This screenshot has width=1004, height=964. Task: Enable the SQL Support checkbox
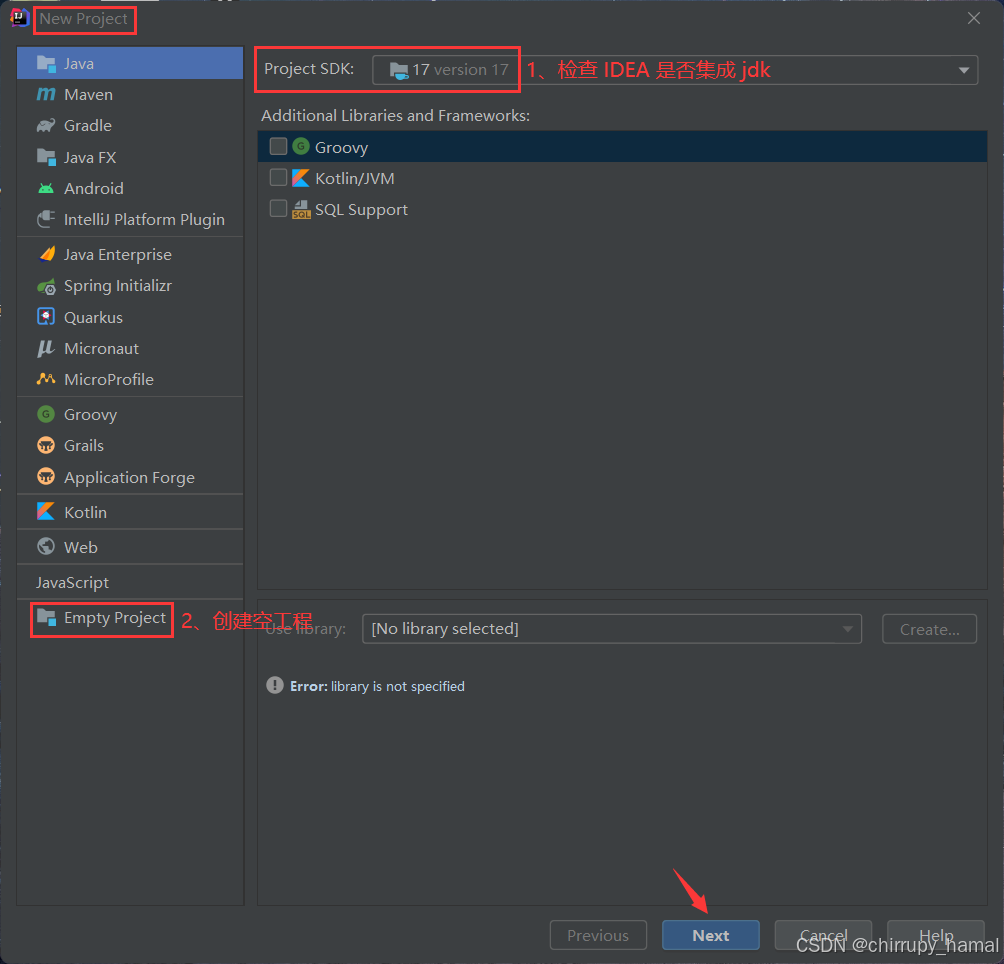pos(278,209)
